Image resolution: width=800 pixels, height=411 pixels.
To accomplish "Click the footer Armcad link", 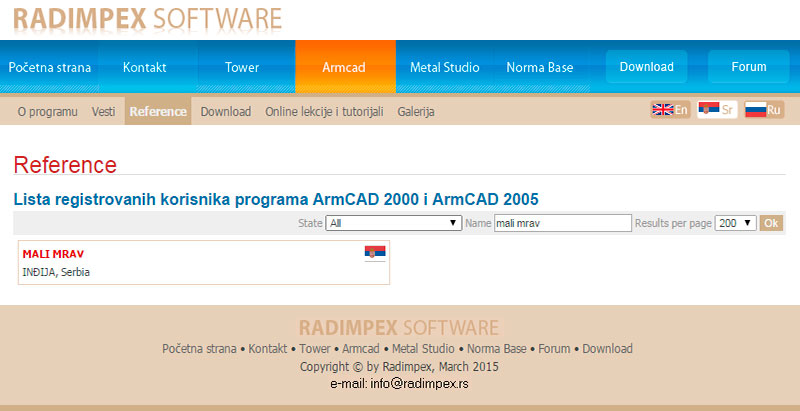I will click(x=361, y=349).
